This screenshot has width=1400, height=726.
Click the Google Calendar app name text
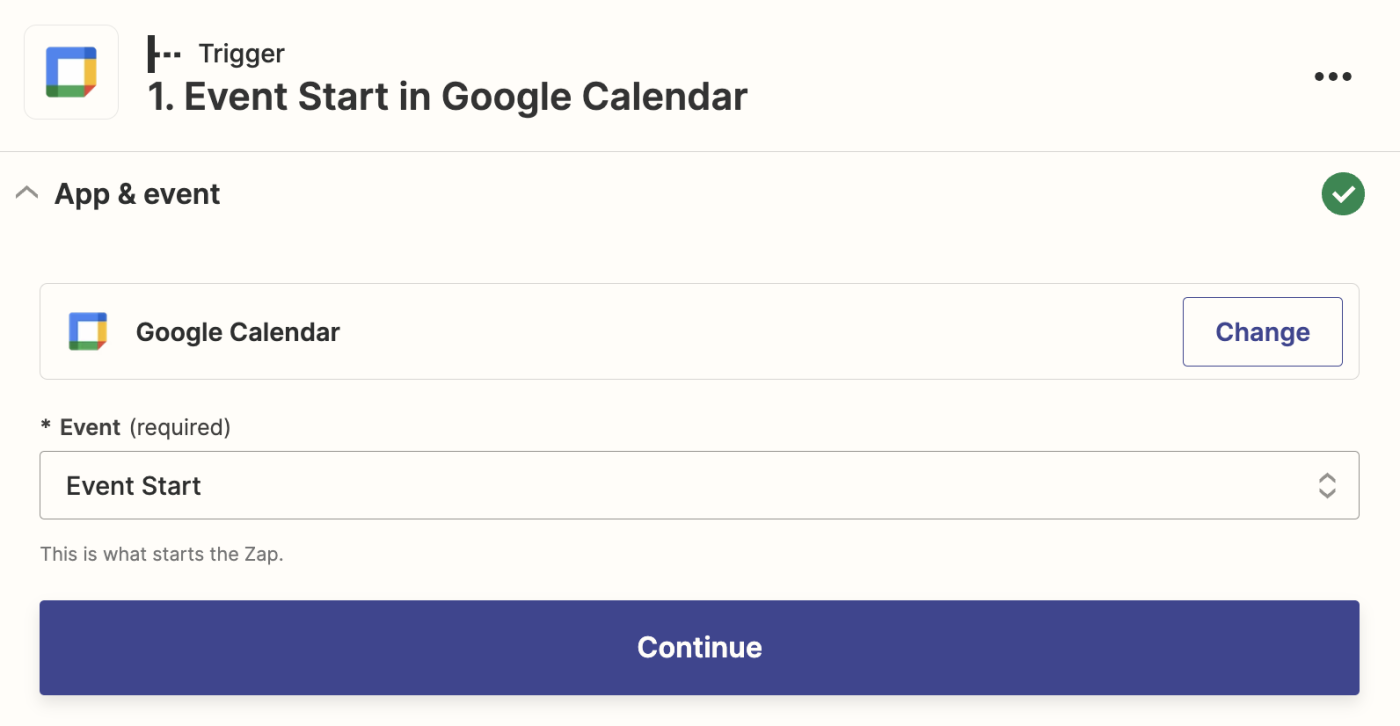238,332
